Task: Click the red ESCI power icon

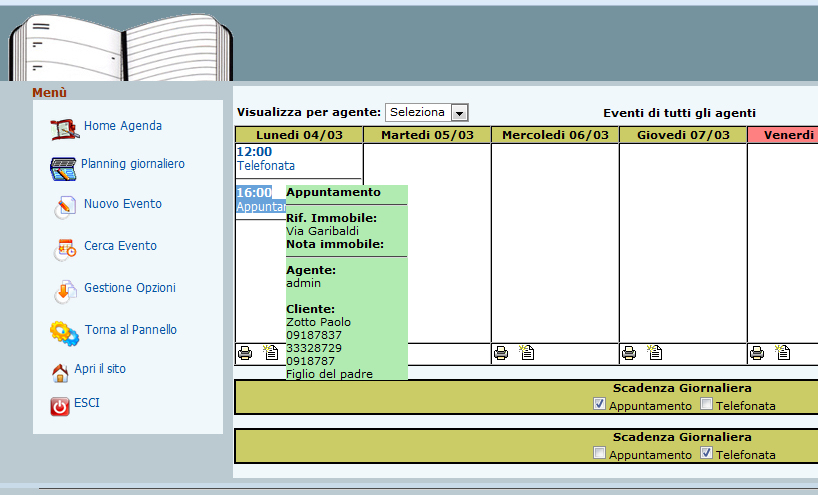Action: point(60,406)
